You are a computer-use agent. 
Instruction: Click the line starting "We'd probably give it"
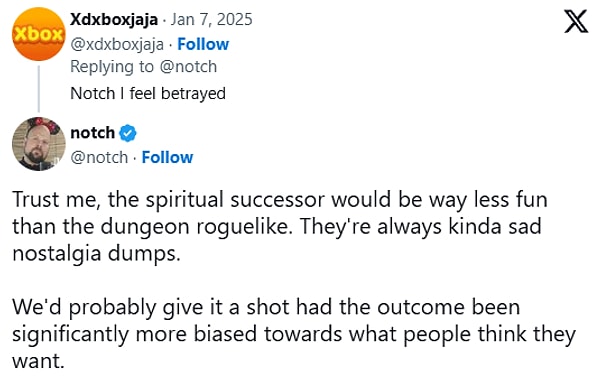266,308
